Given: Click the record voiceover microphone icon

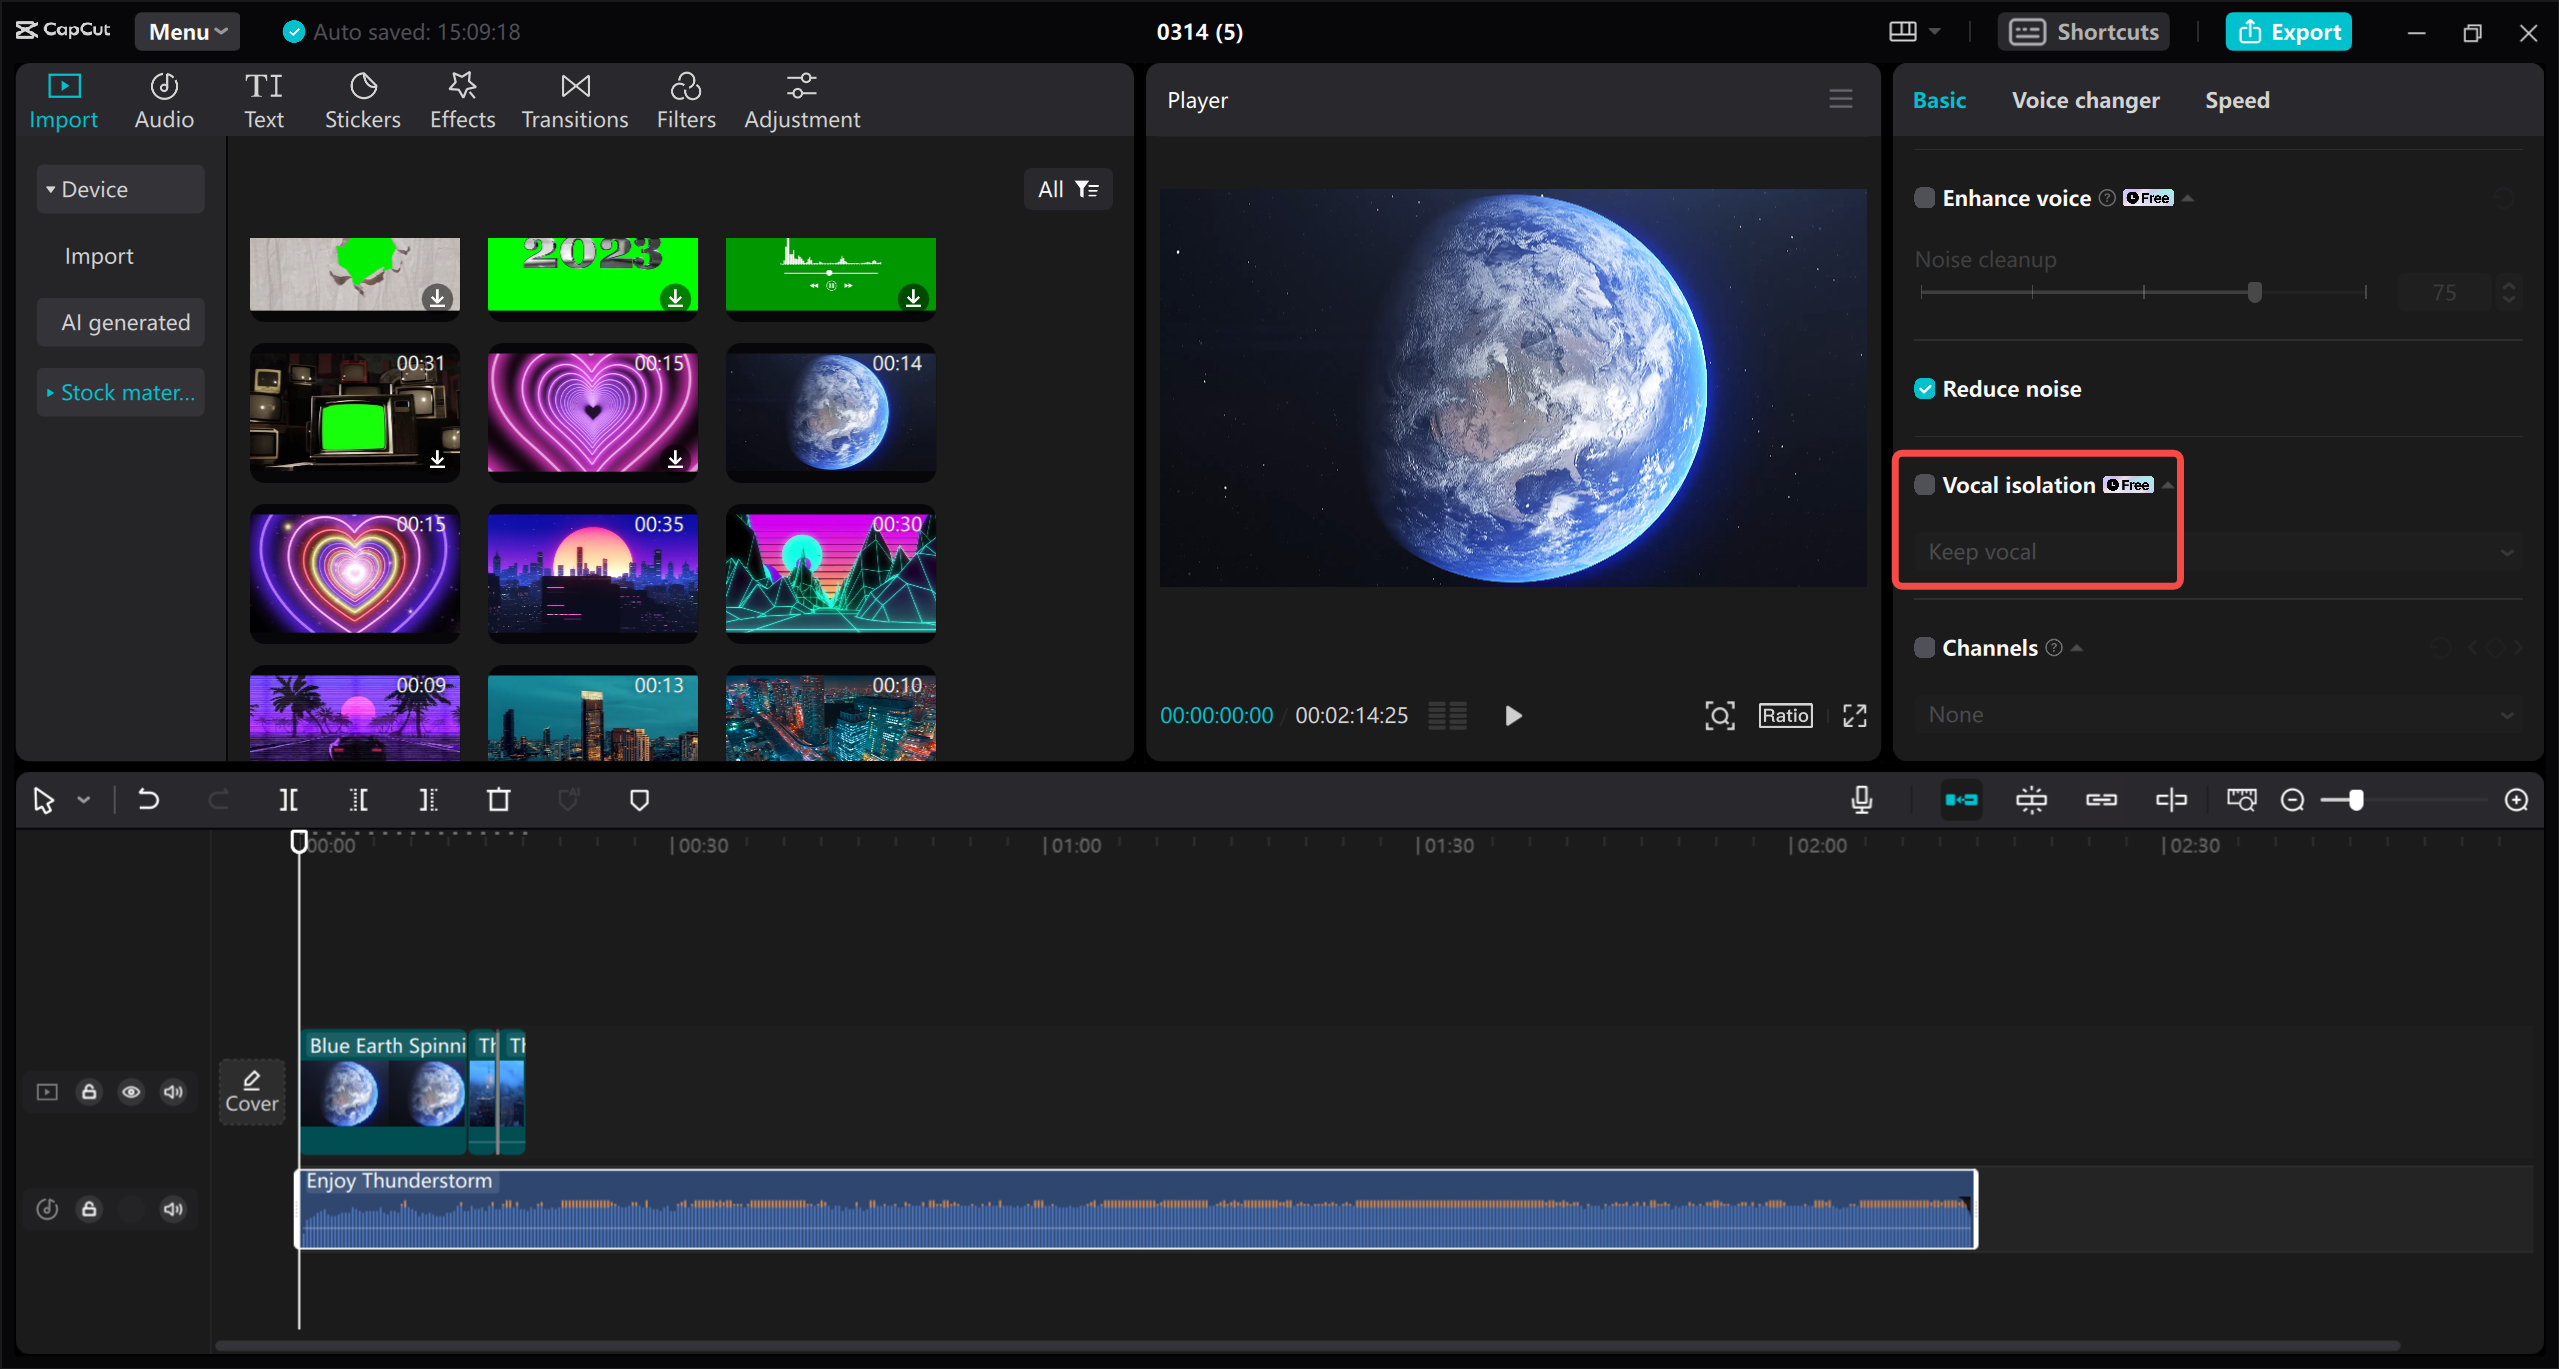Looking at the screenshot, I should click(x=1861, y=799).
